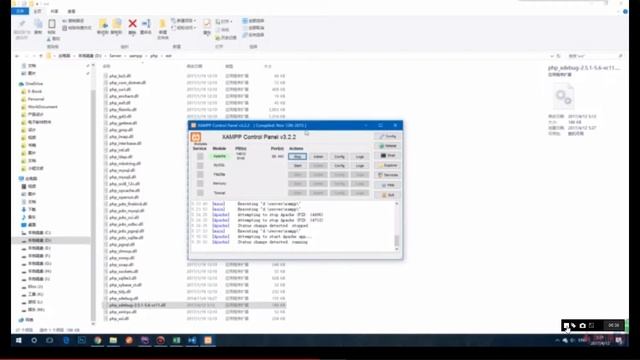Click the php breadcrumb in address bar

coord(154,56)
